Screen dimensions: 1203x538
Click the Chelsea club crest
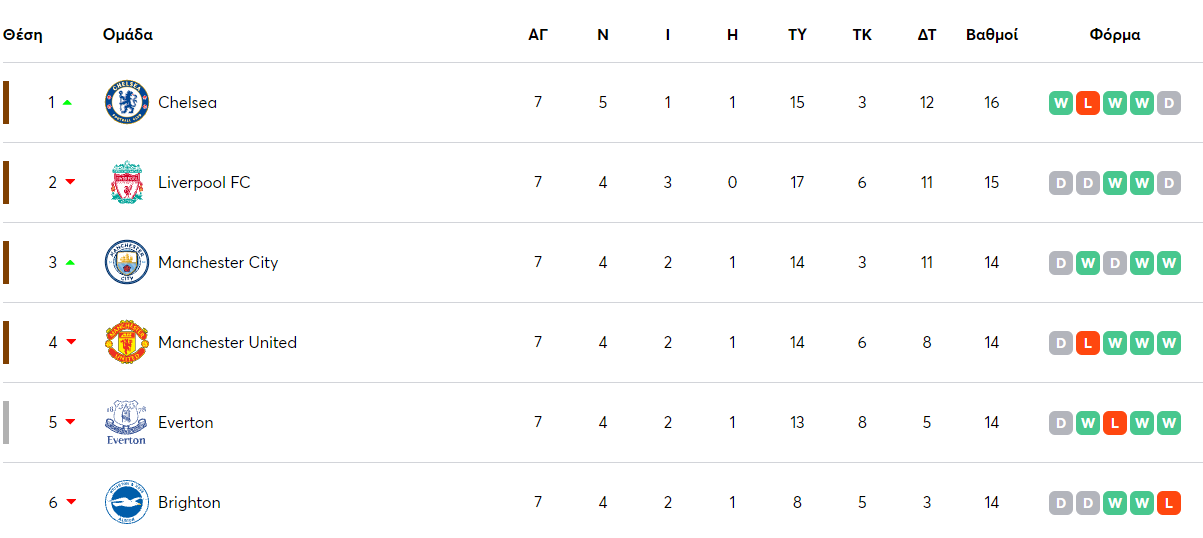(x=127, y=102)
